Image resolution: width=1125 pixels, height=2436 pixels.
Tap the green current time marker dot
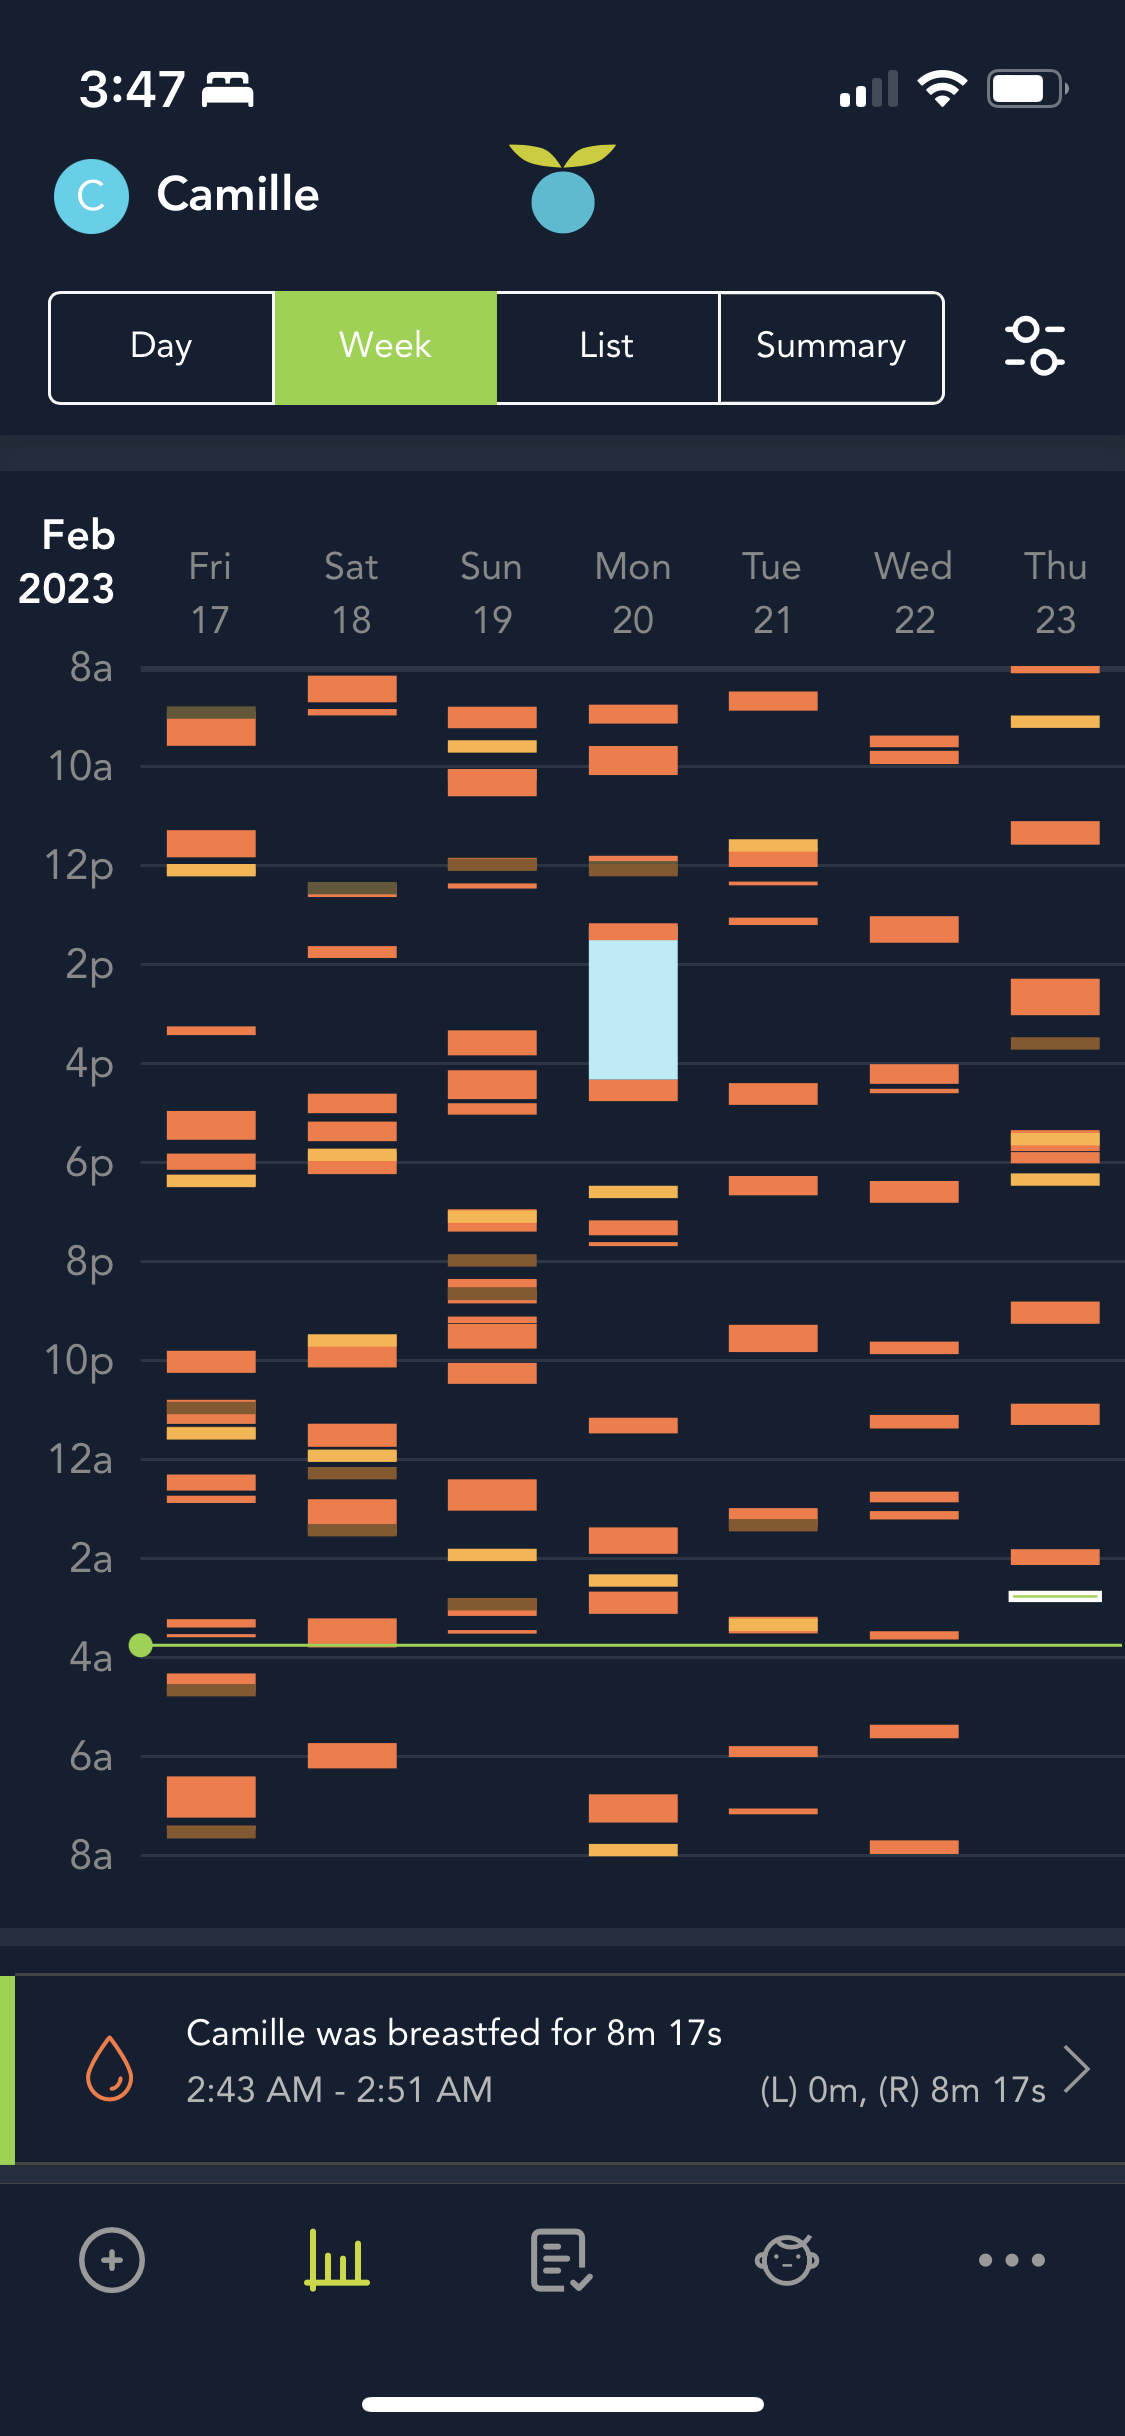point(141,1645)
